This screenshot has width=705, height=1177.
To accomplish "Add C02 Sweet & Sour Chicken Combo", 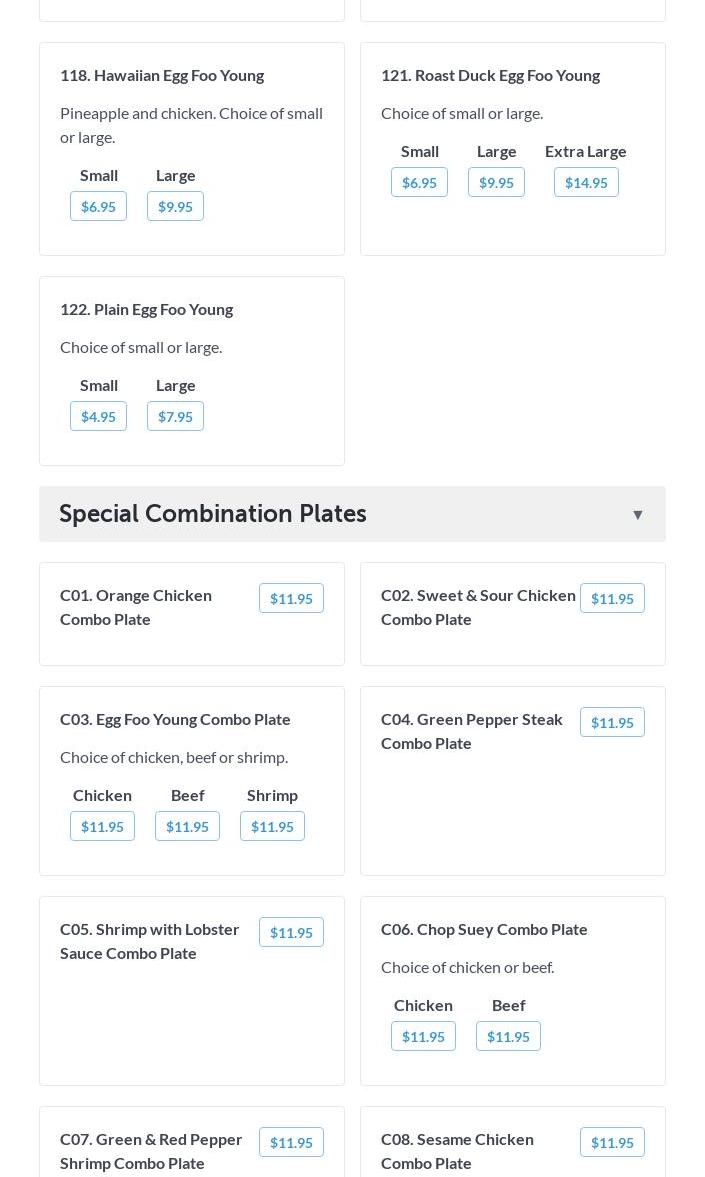I will pos(612,599).
